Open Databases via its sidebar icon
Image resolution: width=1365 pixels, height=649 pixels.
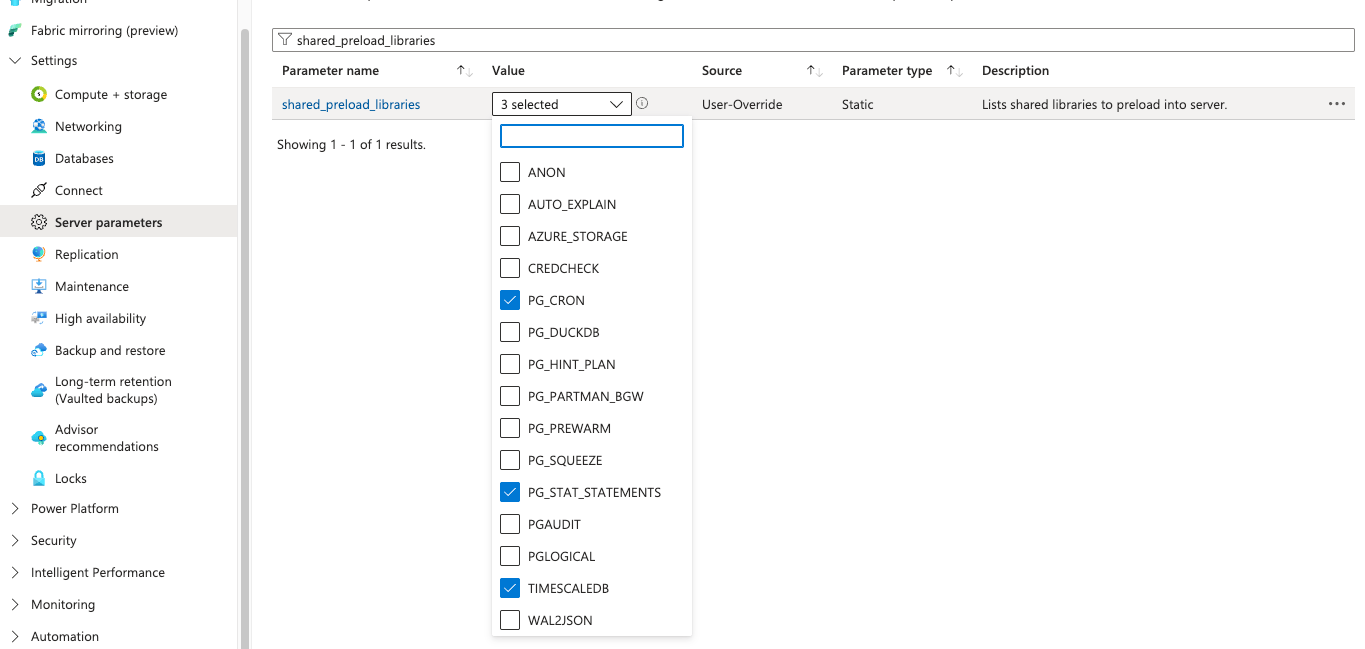coord(39,159)
